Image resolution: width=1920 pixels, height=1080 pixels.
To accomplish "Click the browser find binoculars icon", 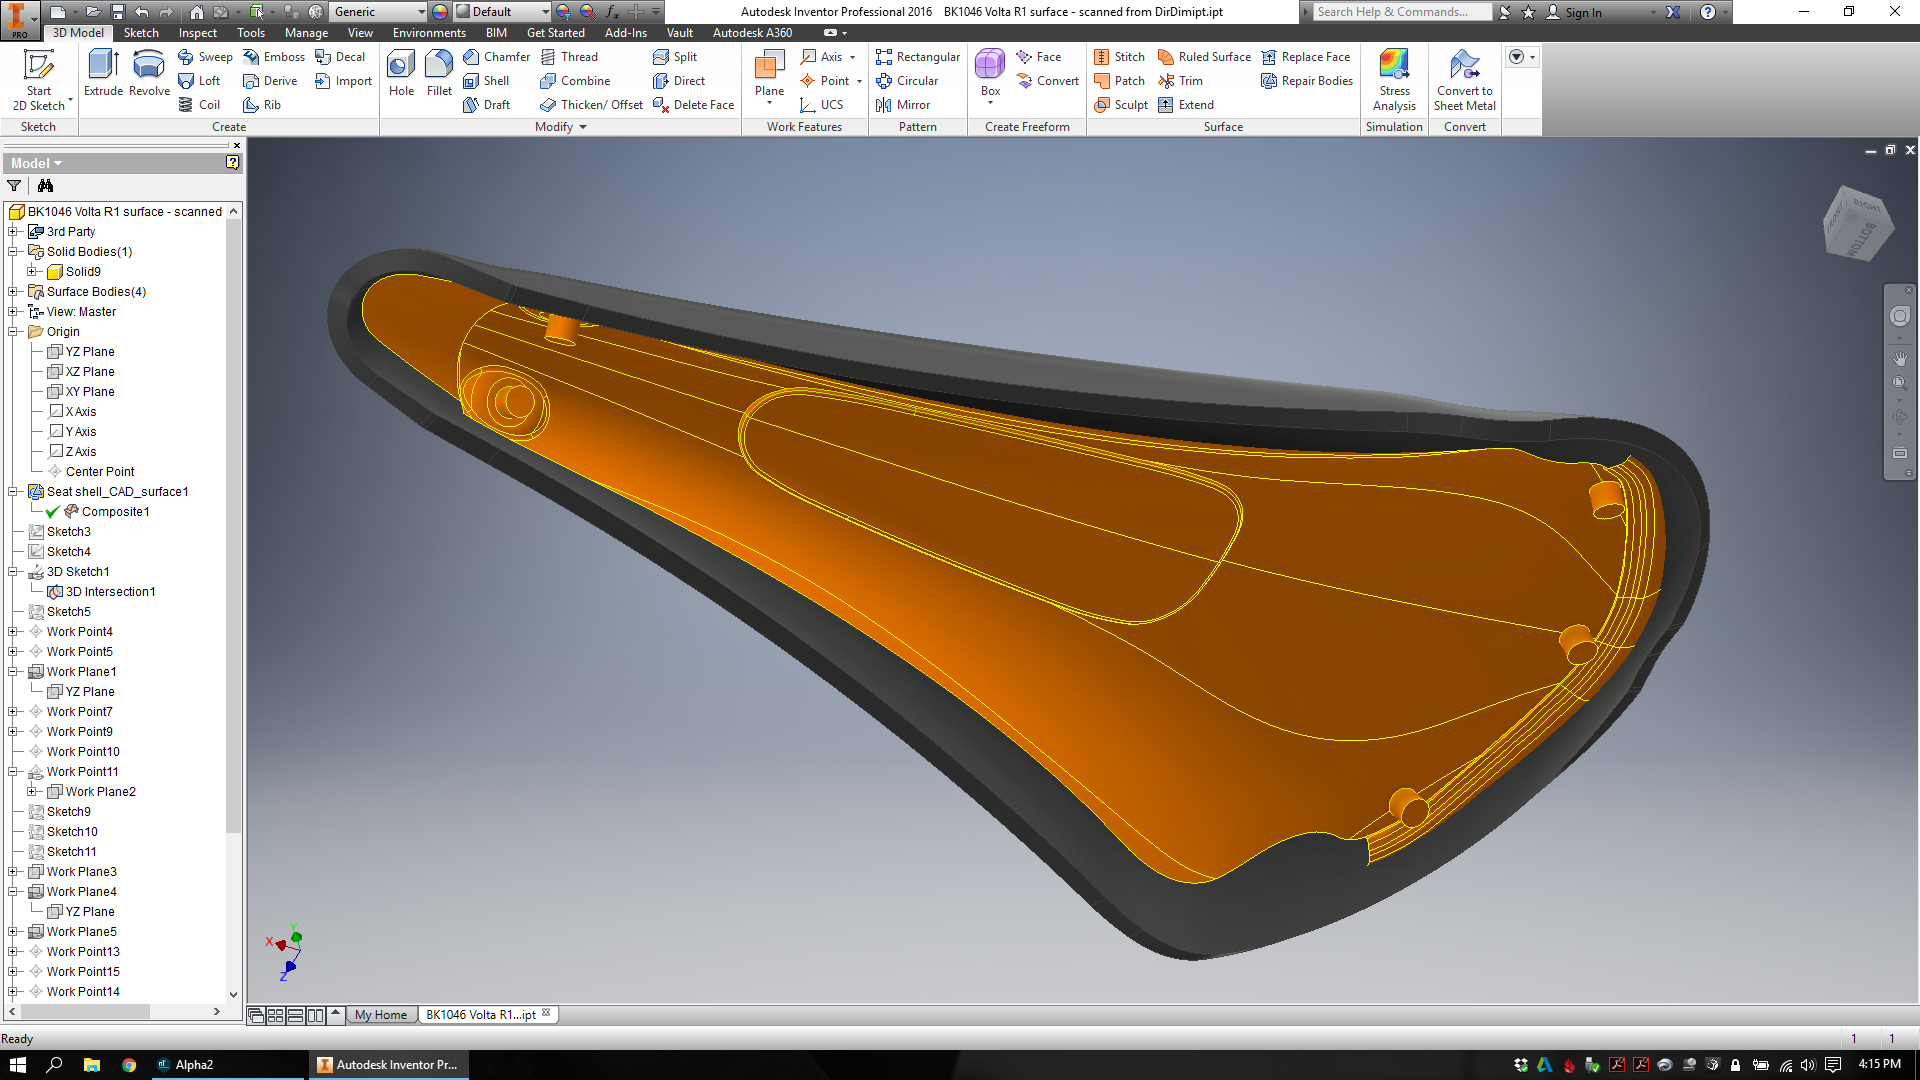I will pos(45,186).
